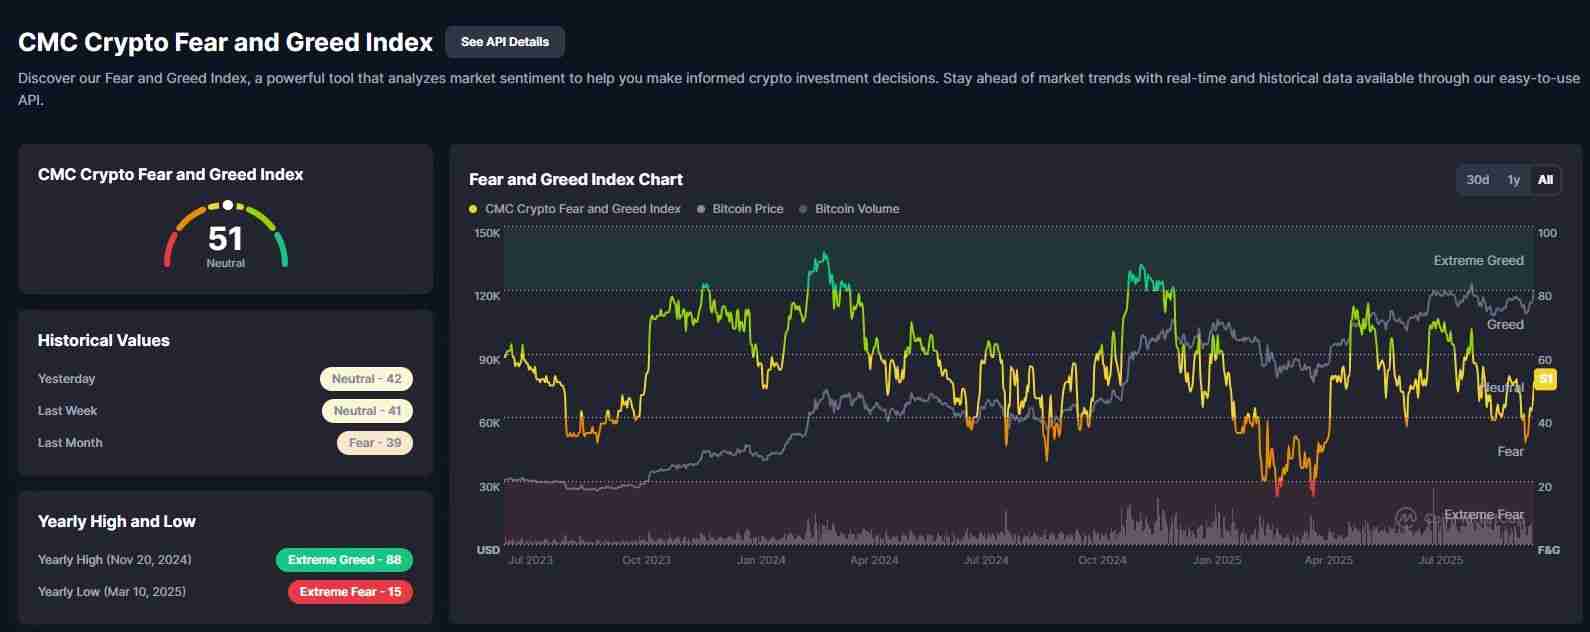Viewport: 1590px width, 632px height.
Task: Click the white indicator dot on gauge
Action: [228, 205]
